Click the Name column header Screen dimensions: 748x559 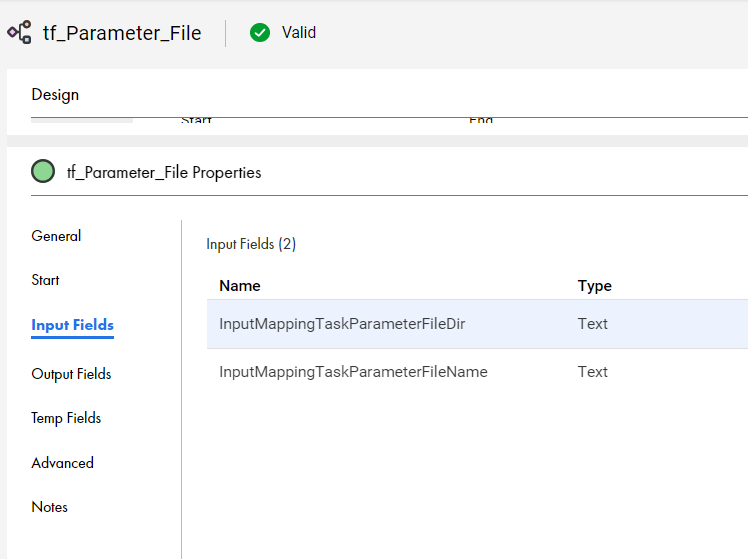[240, 286]
